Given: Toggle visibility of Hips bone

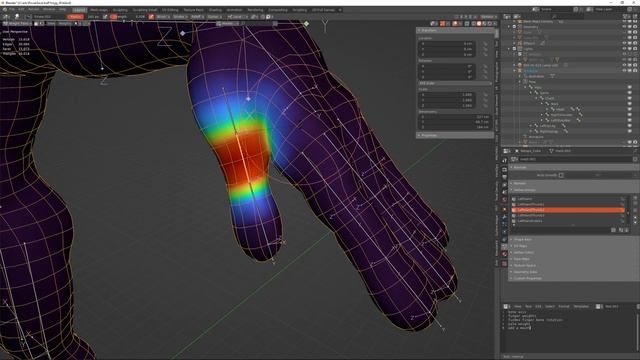Looking at the screenshot, I should pyautogui.click(x=629, y=87).
